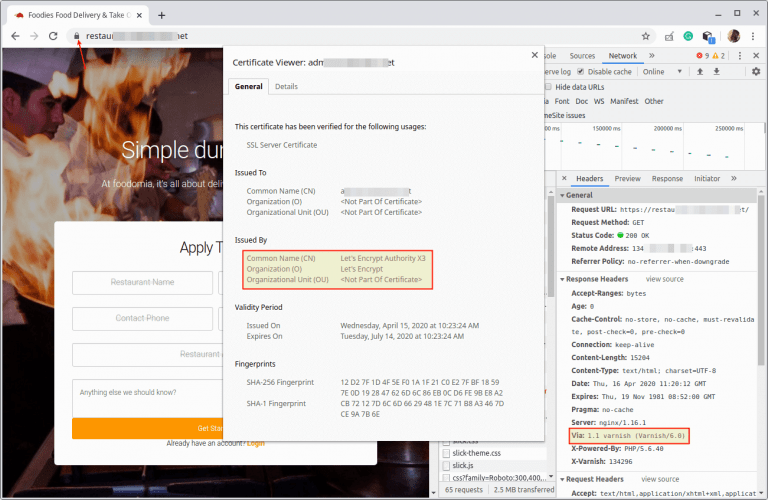Select the General tab in Certificate Viewer
This screenshot has width=768, height=500.
click(x=248, y=86)
